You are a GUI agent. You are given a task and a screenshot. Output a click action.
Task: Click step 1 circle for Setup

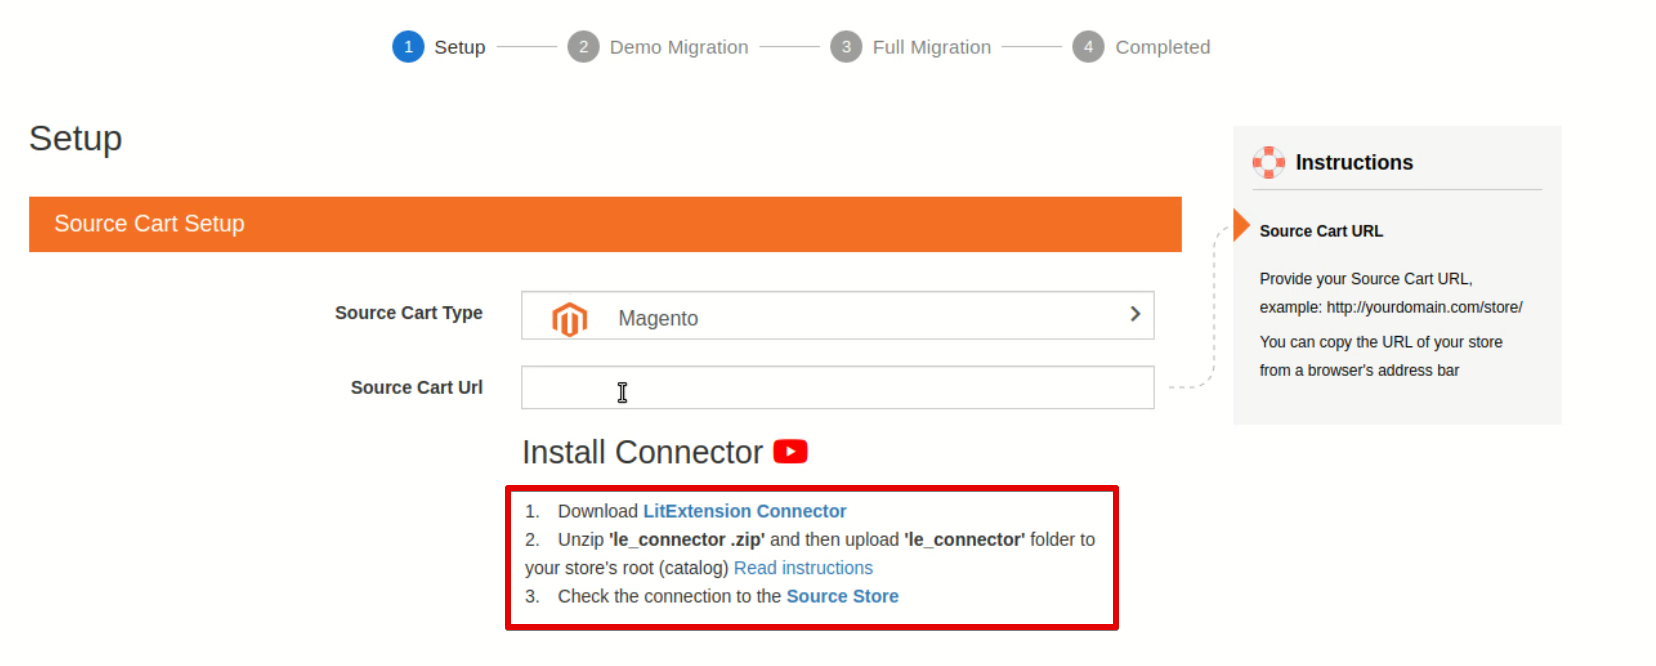tap(408, 47)
